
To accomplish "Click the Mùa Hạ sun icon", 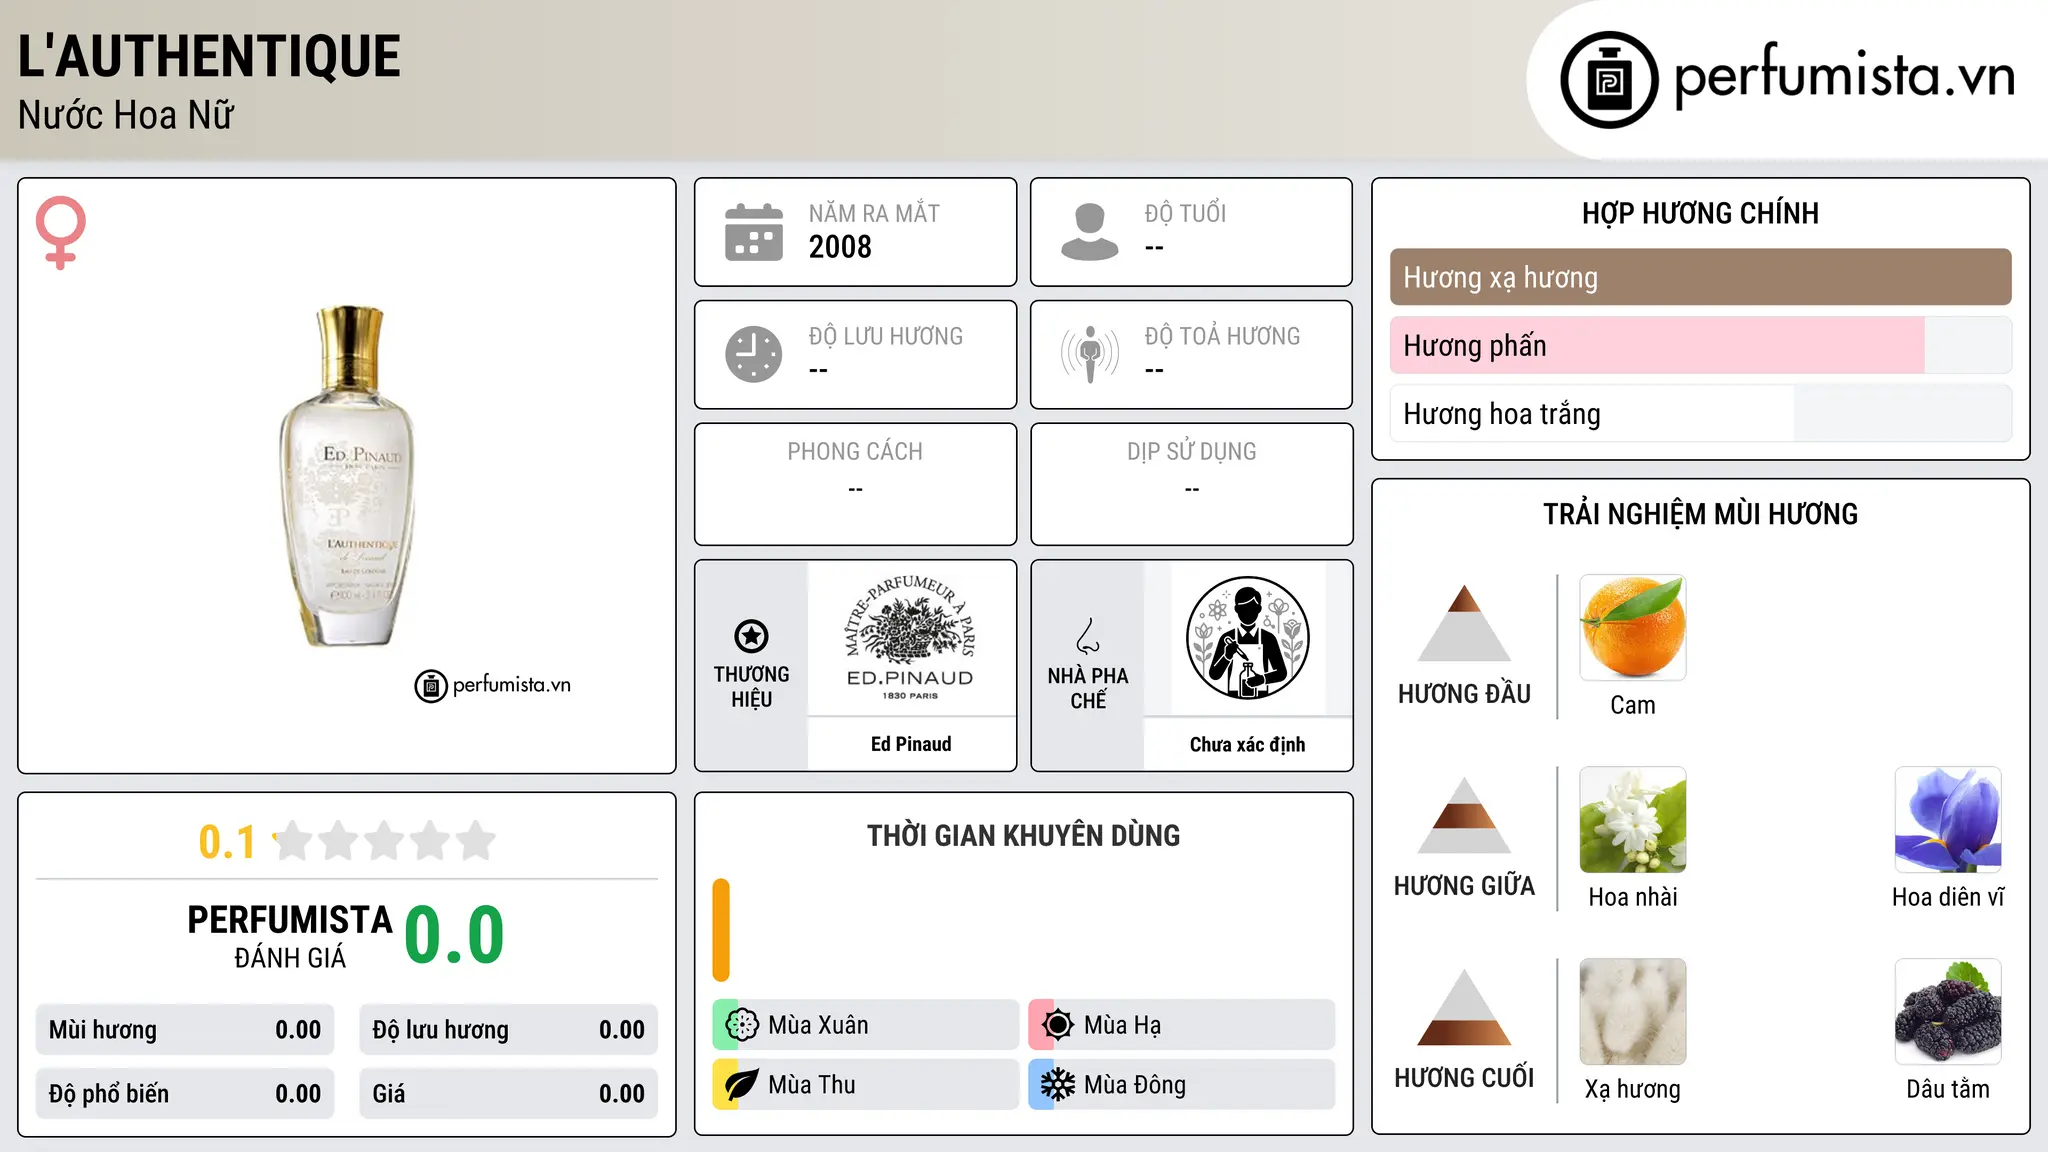I will click(x=1058, y=1025).
